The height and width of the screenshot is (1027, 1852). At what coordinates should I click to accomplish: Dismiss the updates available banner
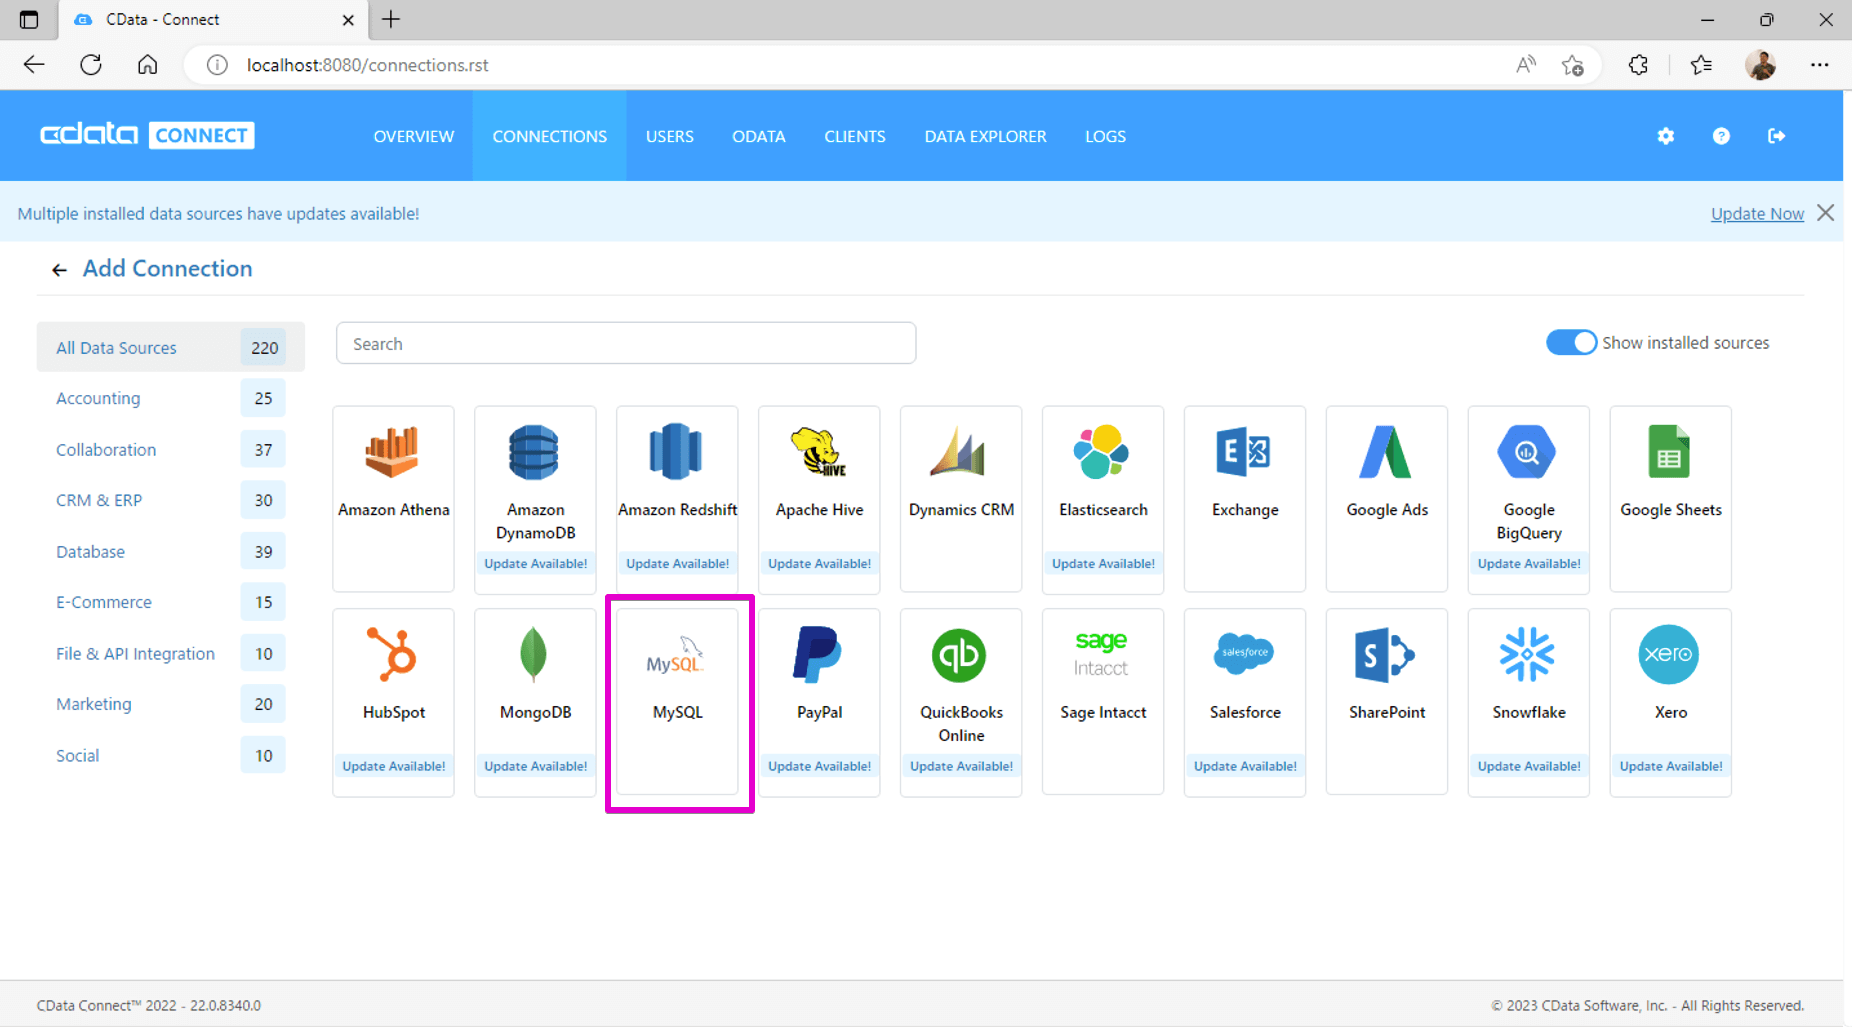coord(1826,213)
